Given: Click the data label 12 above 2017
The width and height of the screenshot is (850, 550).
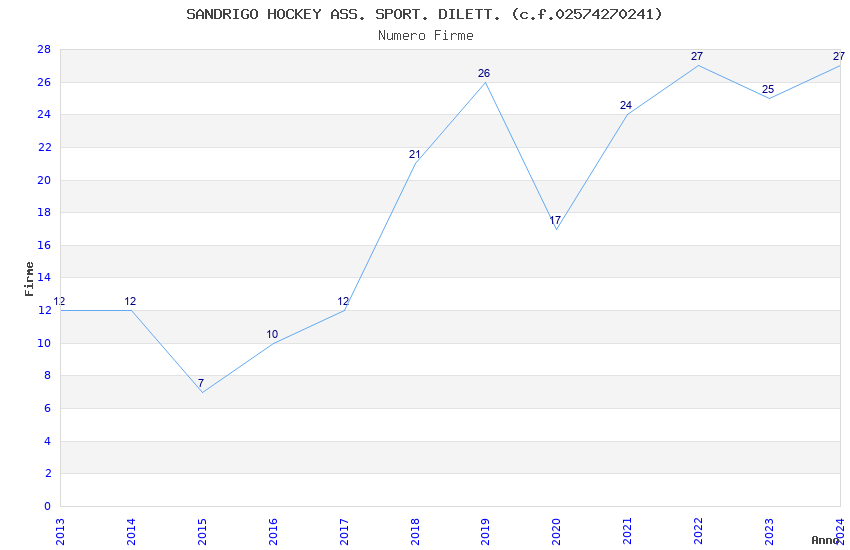Looking at the screenshot, I should (343, 301).
